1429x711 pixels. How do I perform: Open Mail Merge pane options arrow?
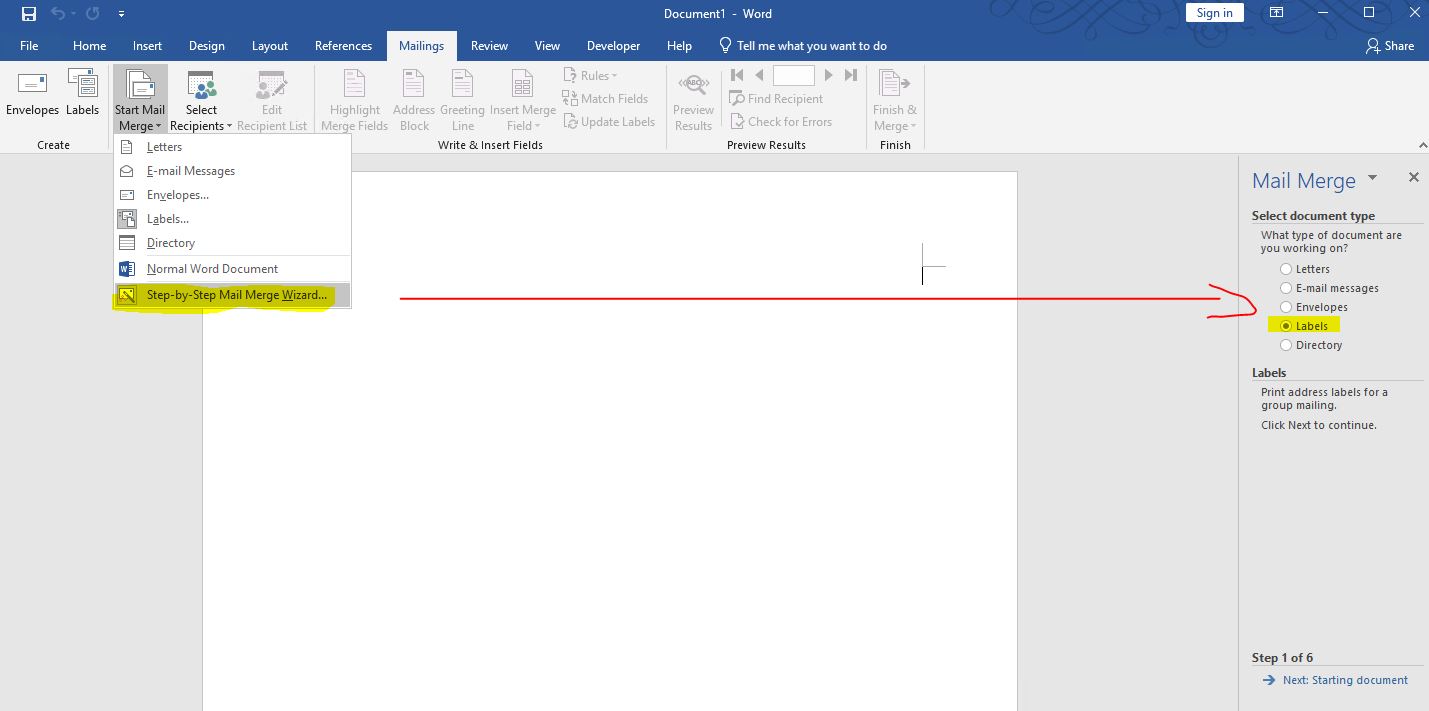tap(1372, 178)
